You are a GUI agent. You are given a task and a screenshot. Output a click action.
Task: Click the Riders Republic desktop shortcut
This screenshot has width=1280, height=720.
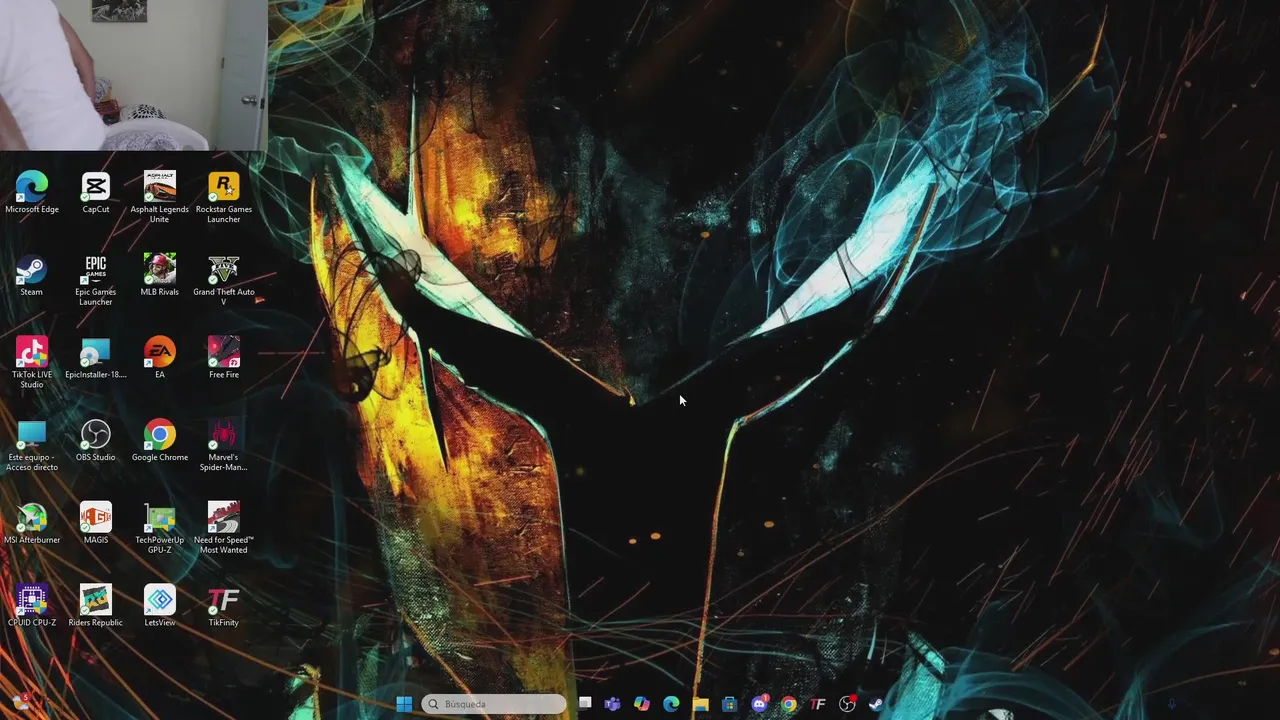(96, 607)
